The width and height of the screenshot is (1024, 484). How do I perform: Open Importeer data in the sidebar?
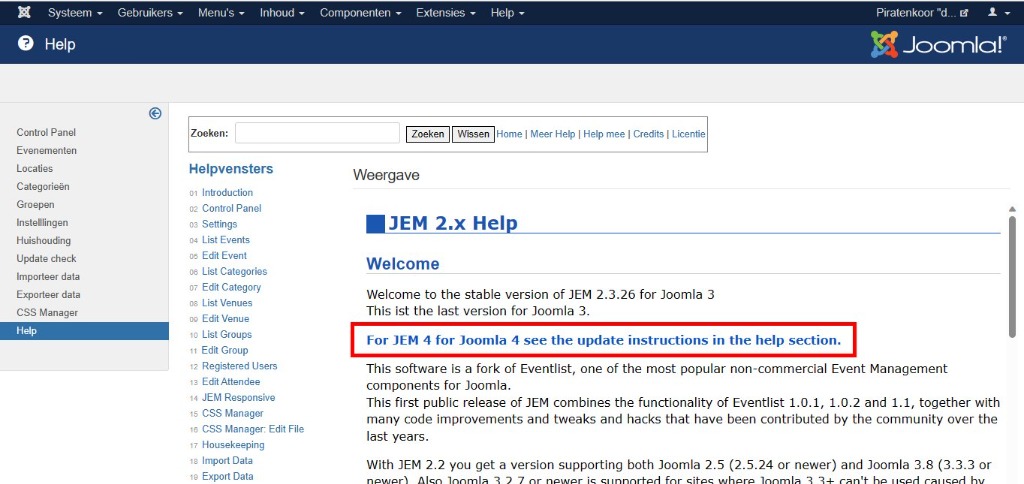pos(48,276)
